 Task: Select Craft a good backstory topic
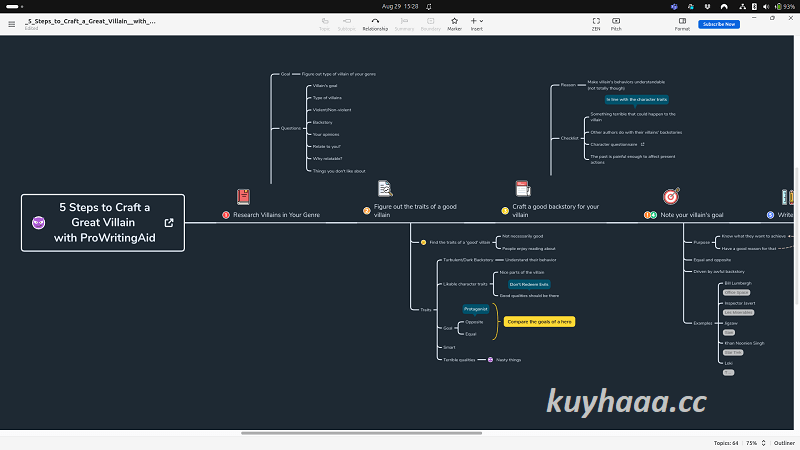pyautogui.click(x=555, y=211)
